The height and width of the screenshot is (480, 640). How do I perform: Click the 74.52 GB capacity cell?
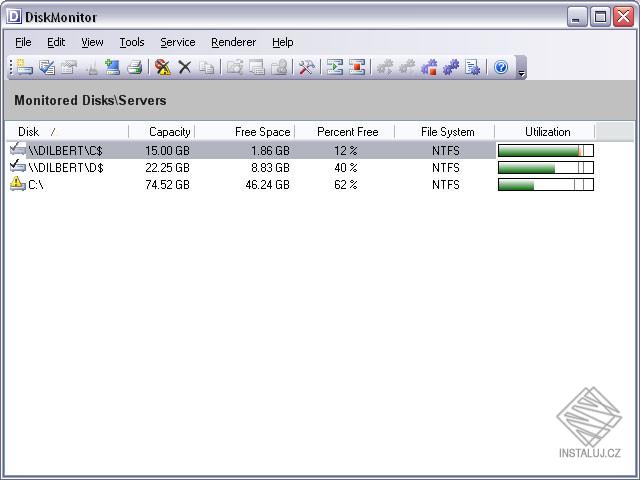167,185
